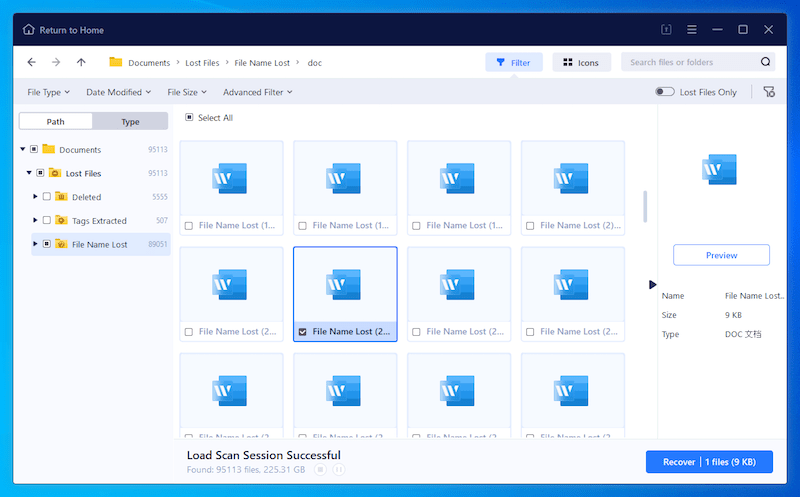Go forward with the right arrow
The width and height of the screenshot is (800, 497).
[x=56, y=62]
